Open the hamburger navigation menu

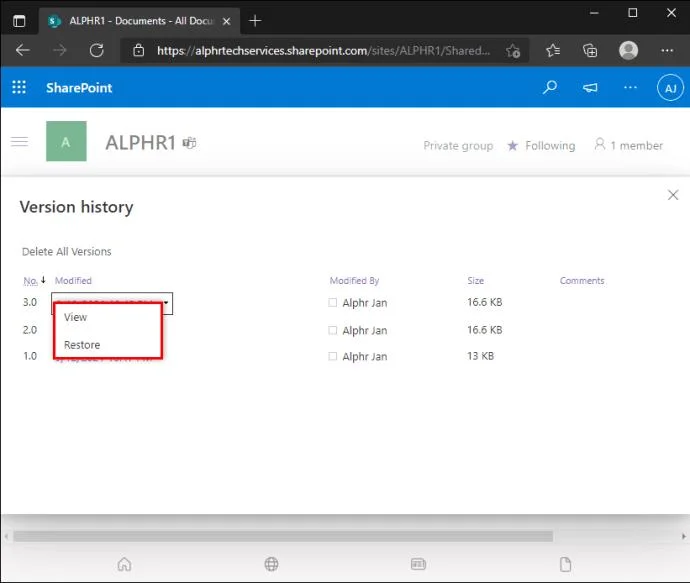click(x=19, y=142)
